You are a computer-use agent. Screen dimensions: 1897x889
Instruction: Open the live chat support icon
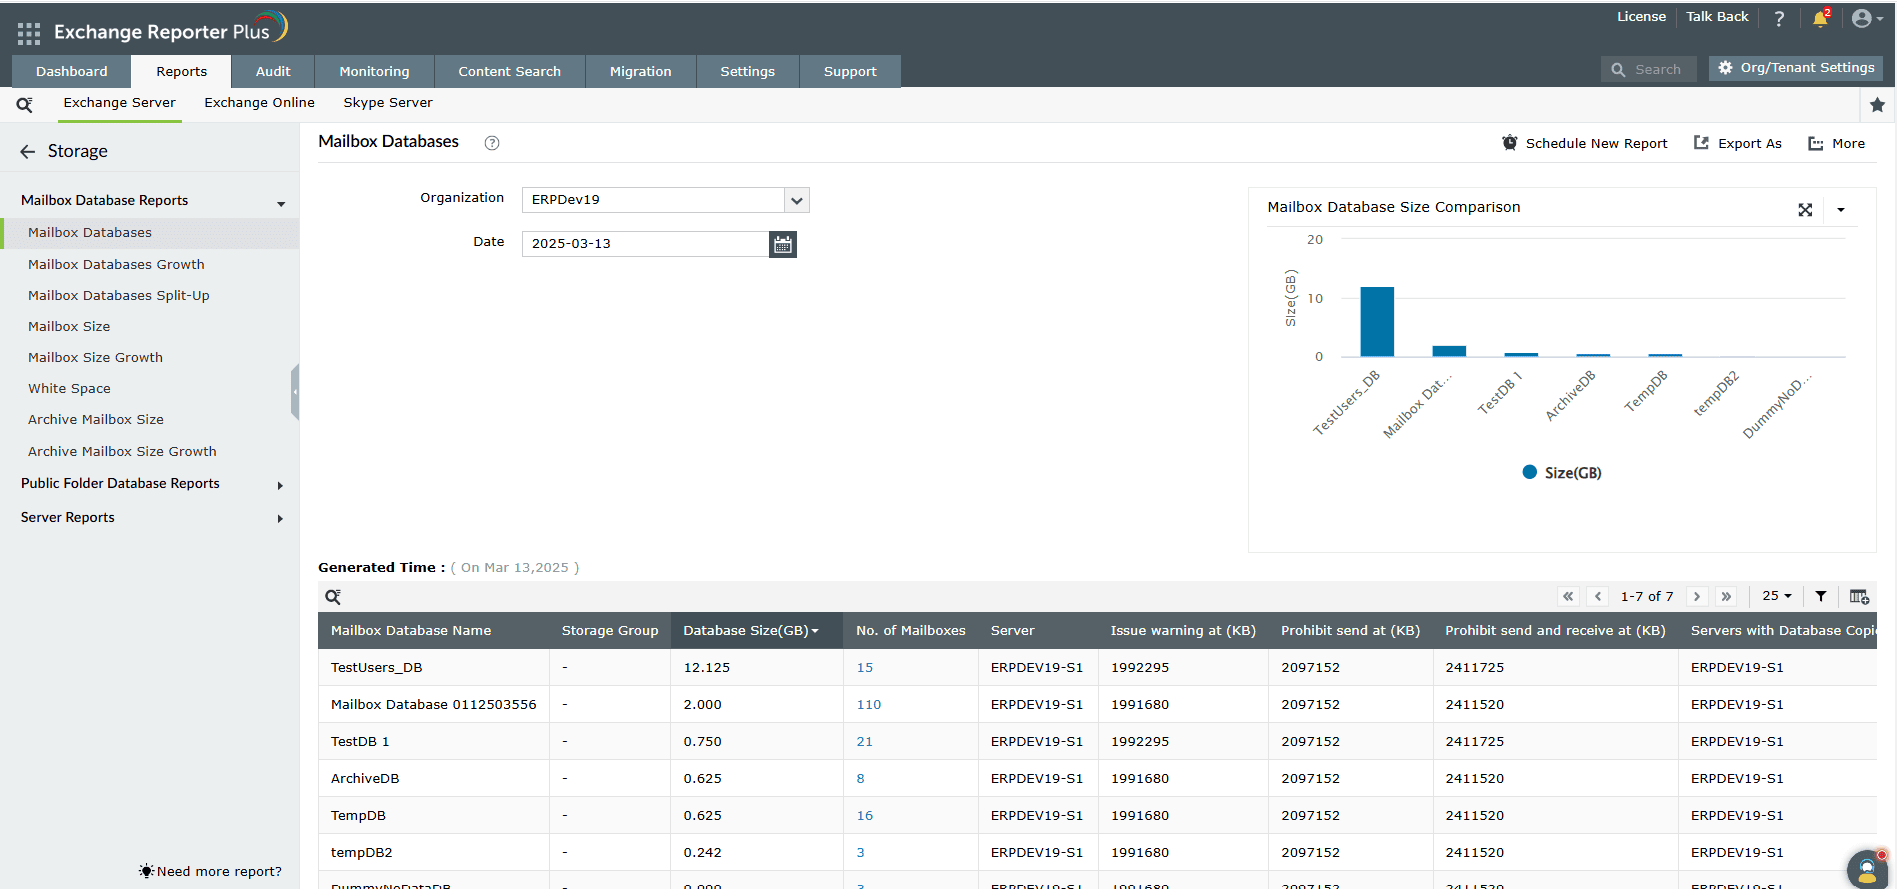pyautogui.click(x=1867, y=869)
